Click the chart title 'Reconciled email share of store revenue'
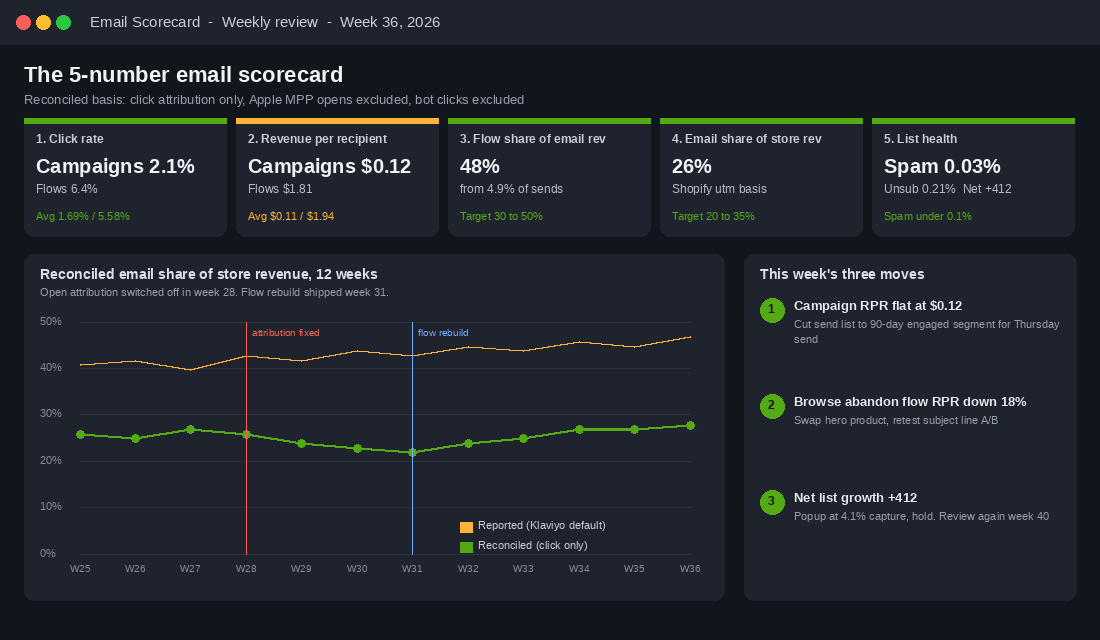 pyautogui.click(x=208, y=274)
